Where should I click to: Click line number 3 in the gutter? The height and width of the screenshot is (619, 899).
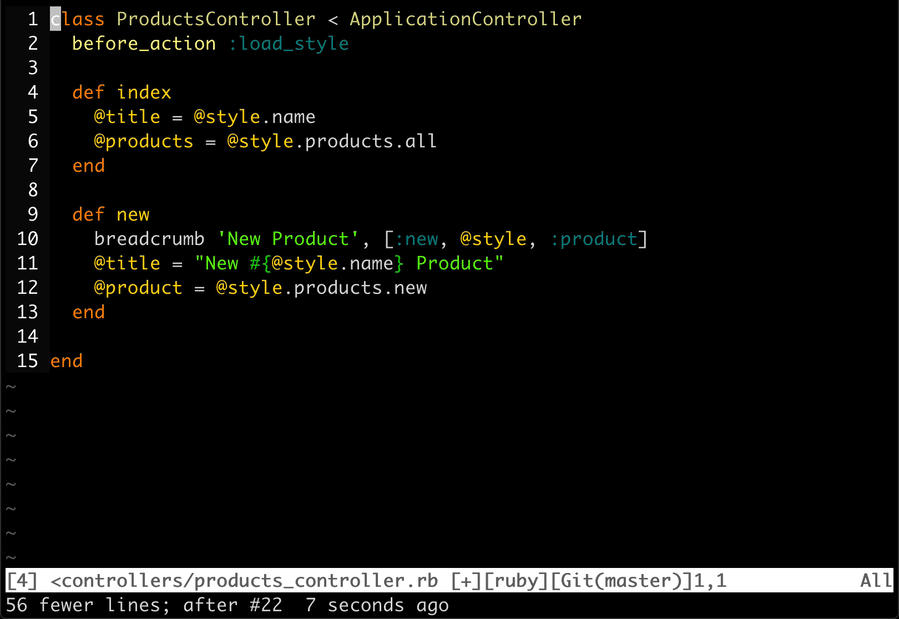(33, 68)
